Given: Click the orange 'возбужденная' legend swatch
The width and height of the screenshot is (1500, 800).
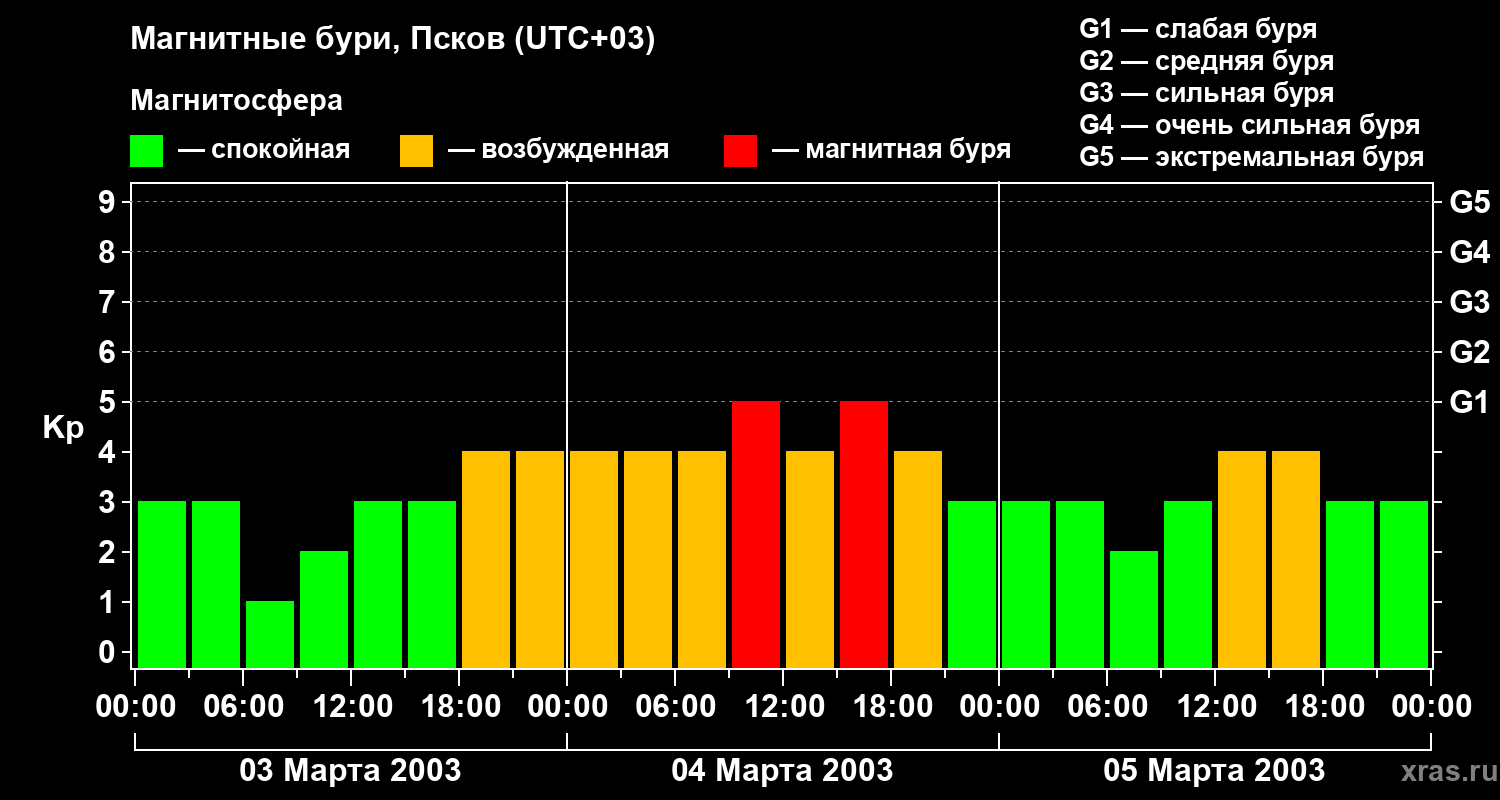Looking at the screenshot, I should 416,151.
